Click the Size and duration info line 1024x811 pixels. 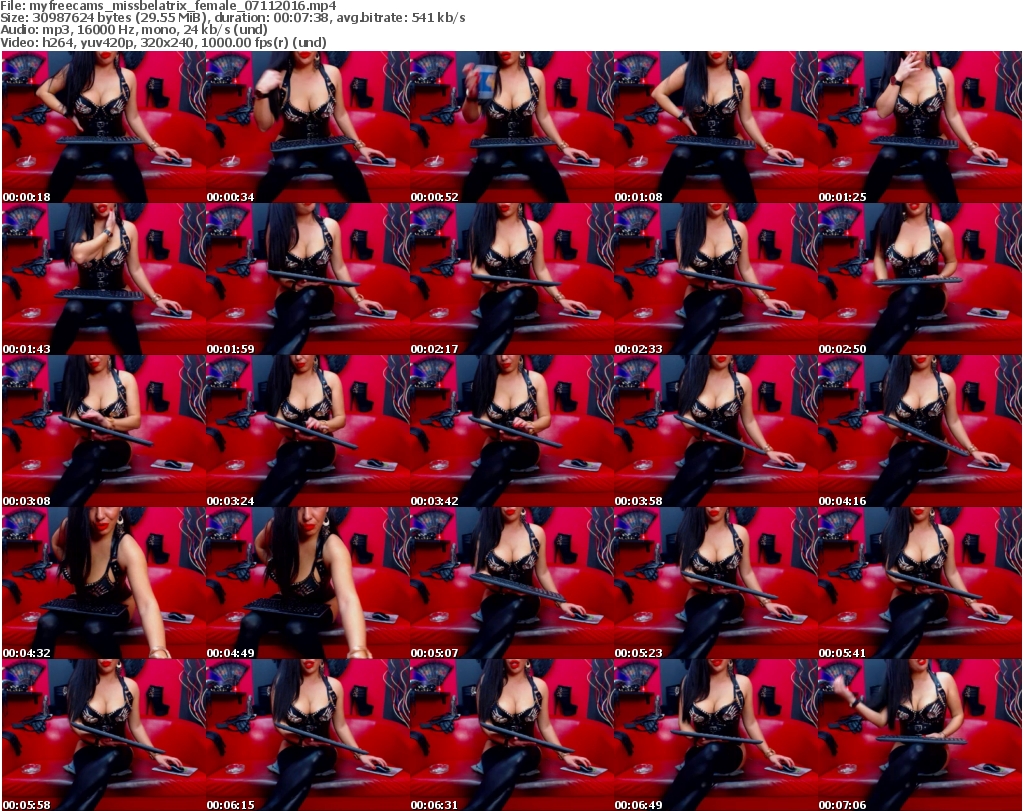232,18
